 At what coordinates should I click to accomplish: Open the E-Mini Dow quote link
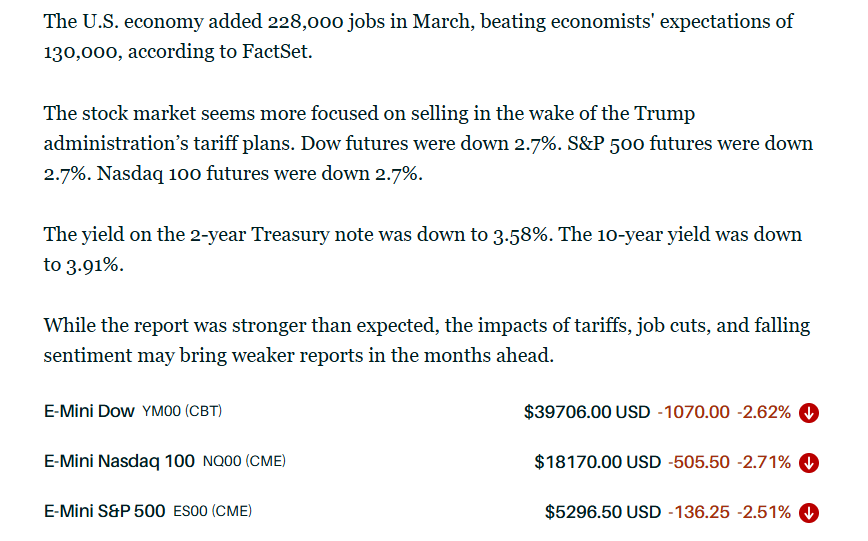pos(90,412)
